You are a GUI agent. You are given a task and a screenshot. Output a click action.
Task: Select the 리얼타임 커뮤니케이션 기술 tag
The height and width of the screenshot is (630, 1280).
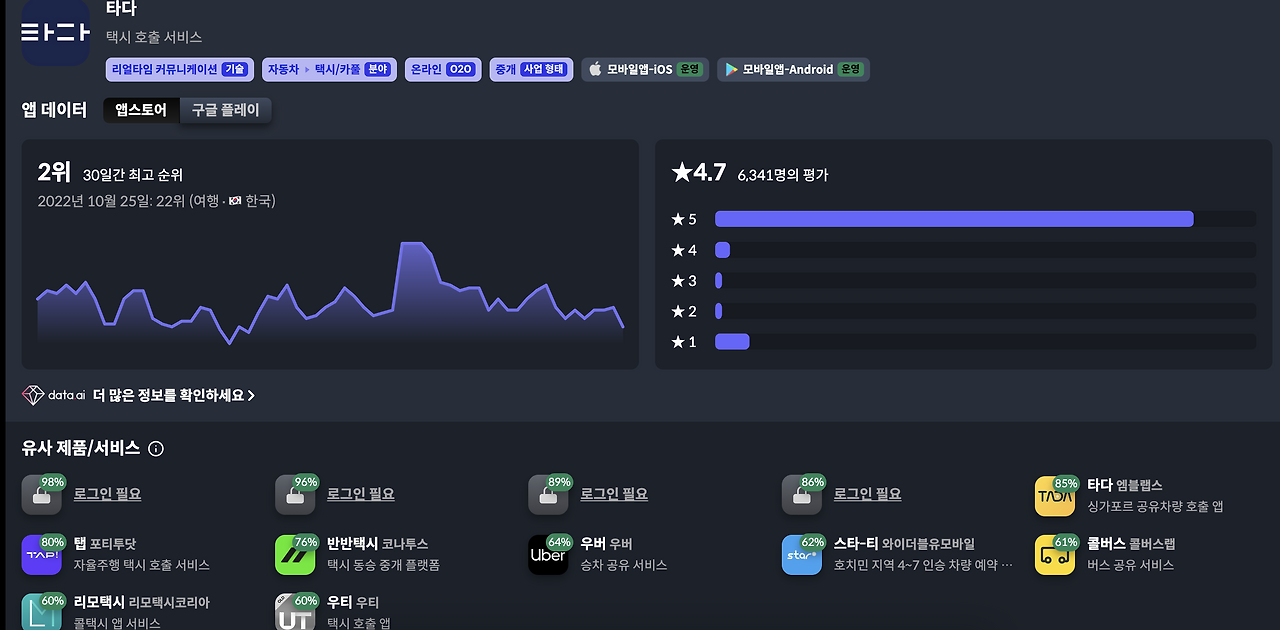[180, 69]
